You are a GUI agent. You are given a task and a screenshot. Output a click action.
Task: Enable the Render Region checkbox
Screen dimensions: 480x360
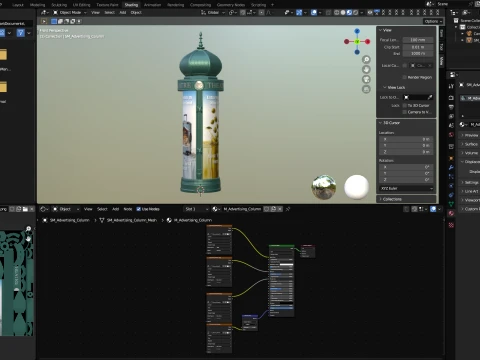(x=405, y=77)
